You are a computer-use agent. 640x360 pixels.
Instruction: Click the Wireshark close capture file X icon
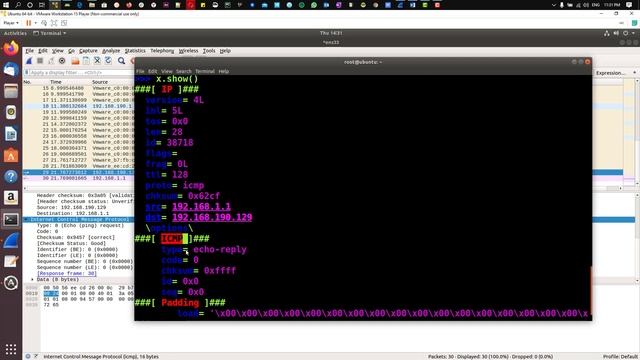(97, 61)
